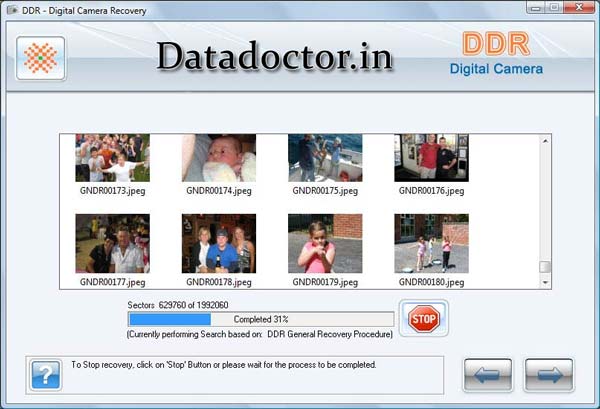
Task: Click file name GNDR00174.jpeg
Action: 219,191
